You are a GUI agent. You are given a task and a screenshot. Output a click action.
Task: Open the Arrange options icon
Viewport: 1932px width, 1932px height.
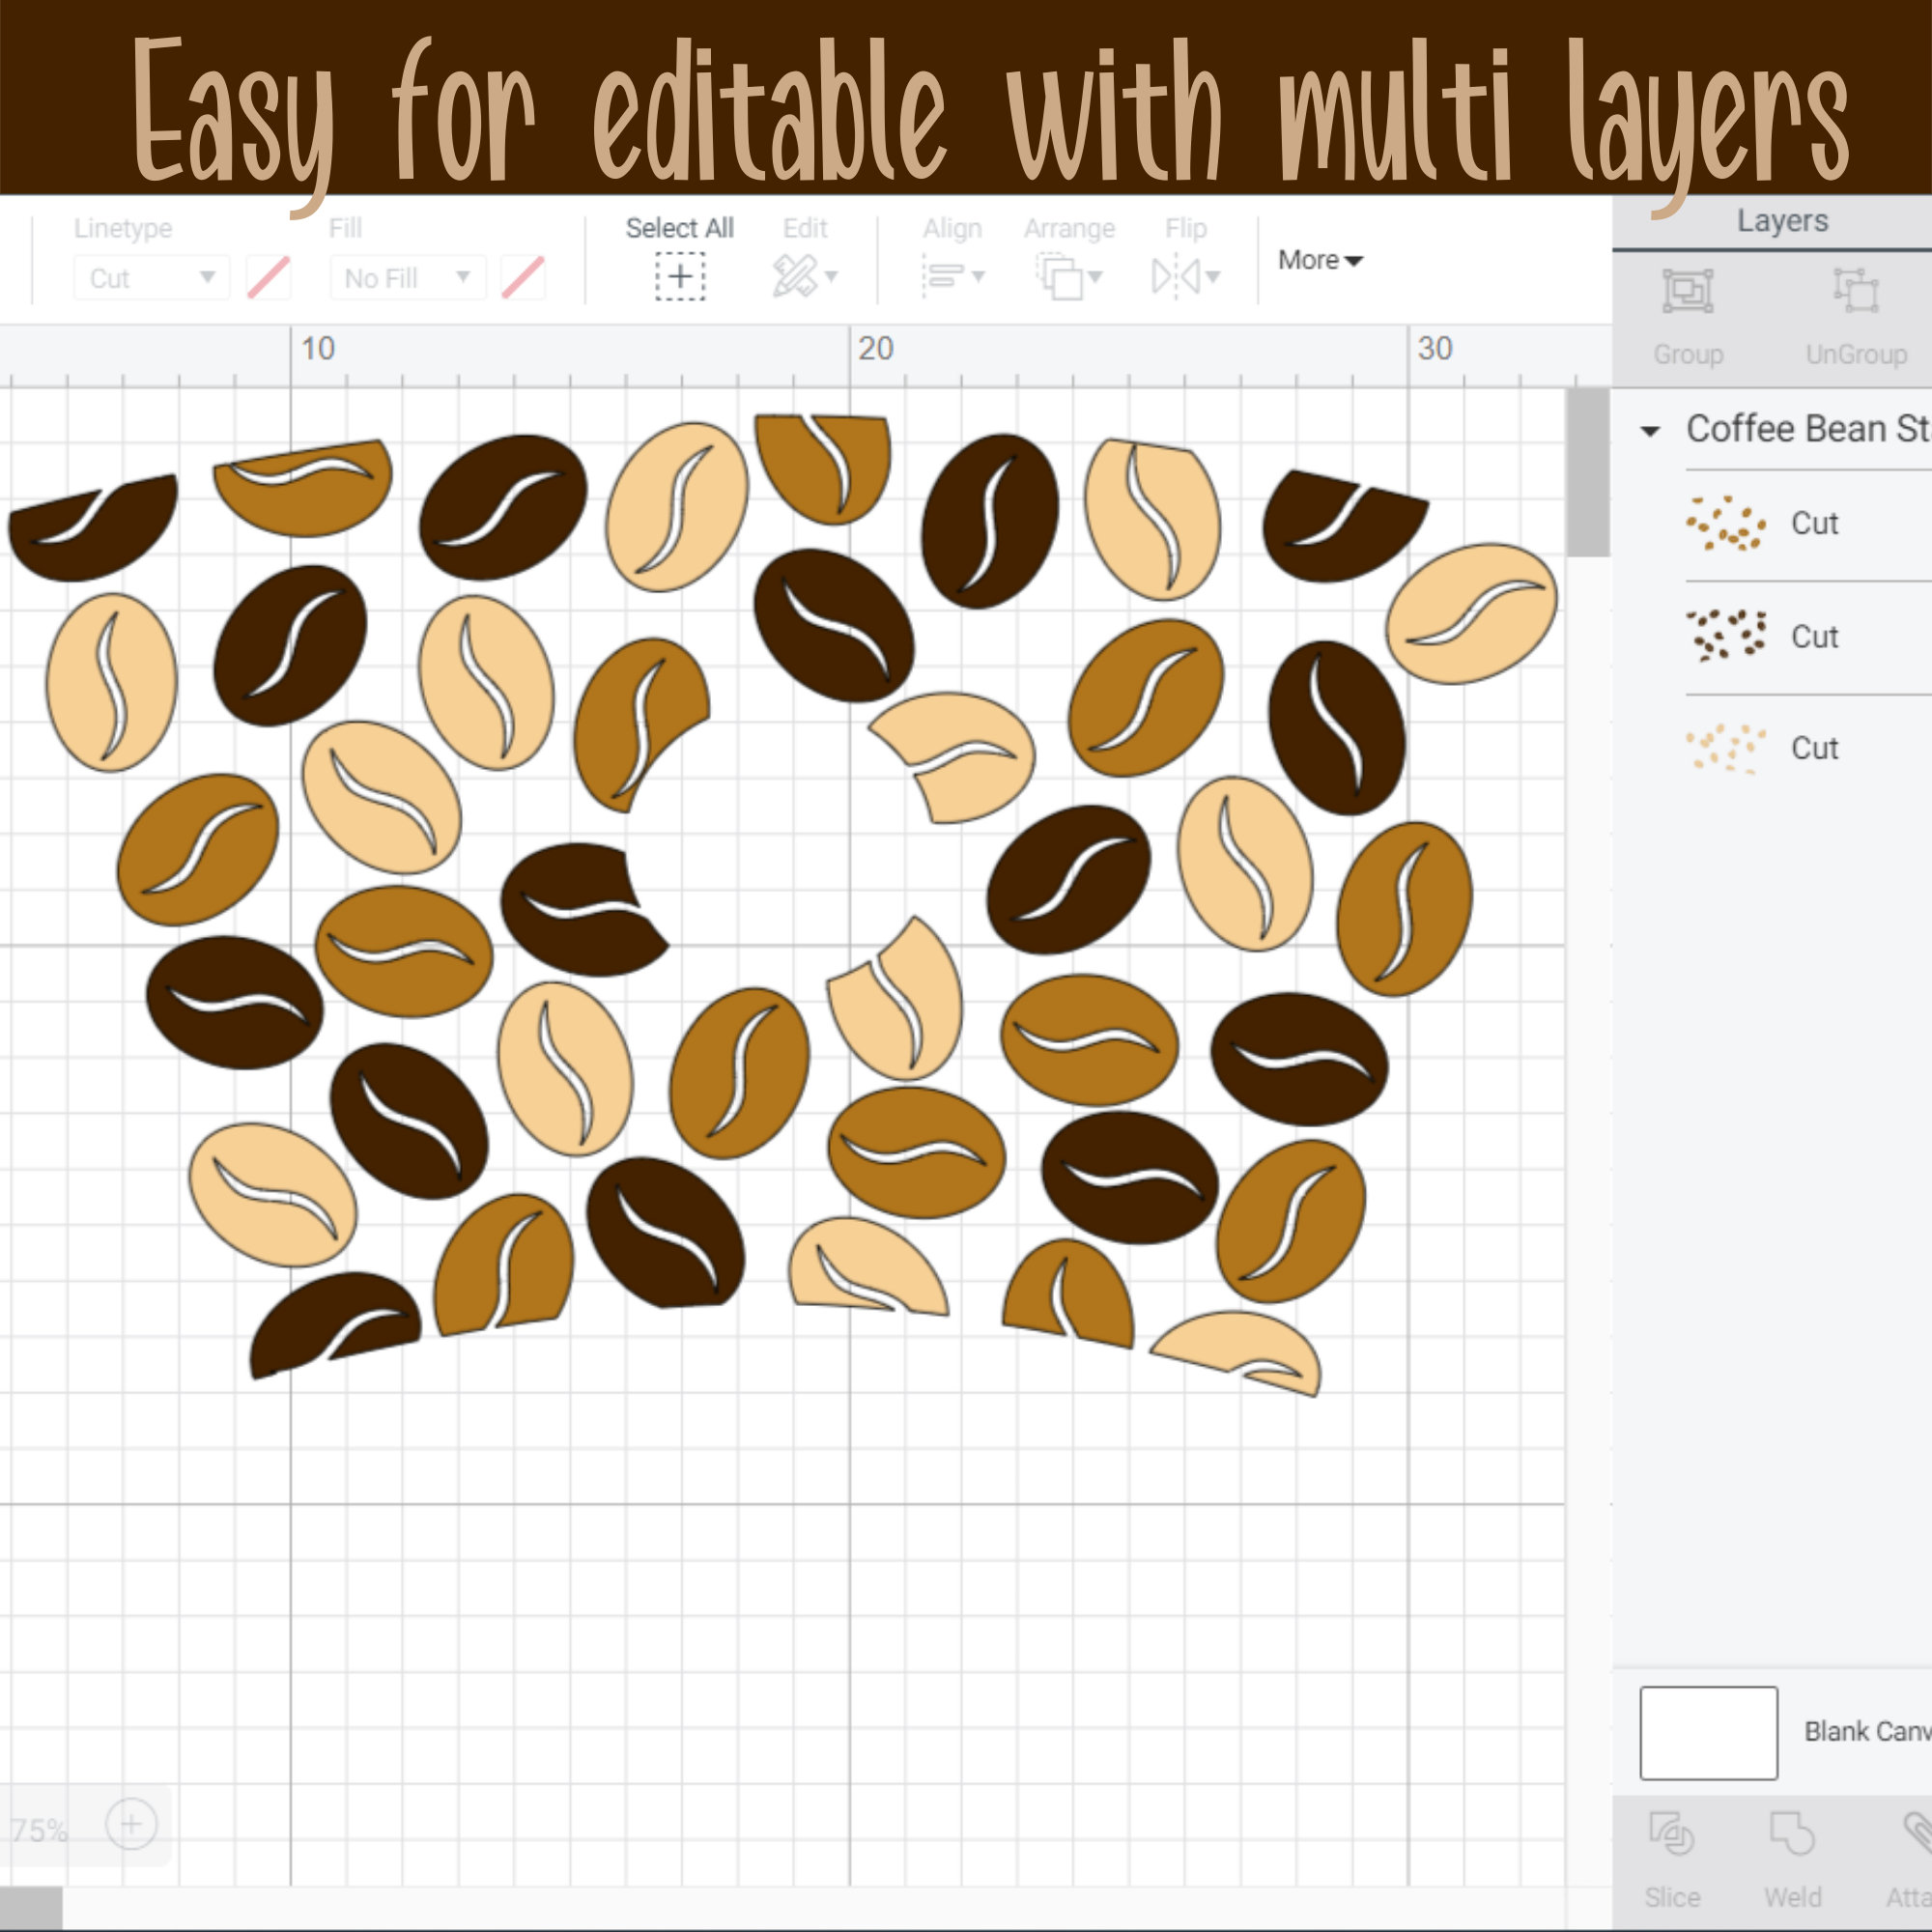click(1069, 276)
